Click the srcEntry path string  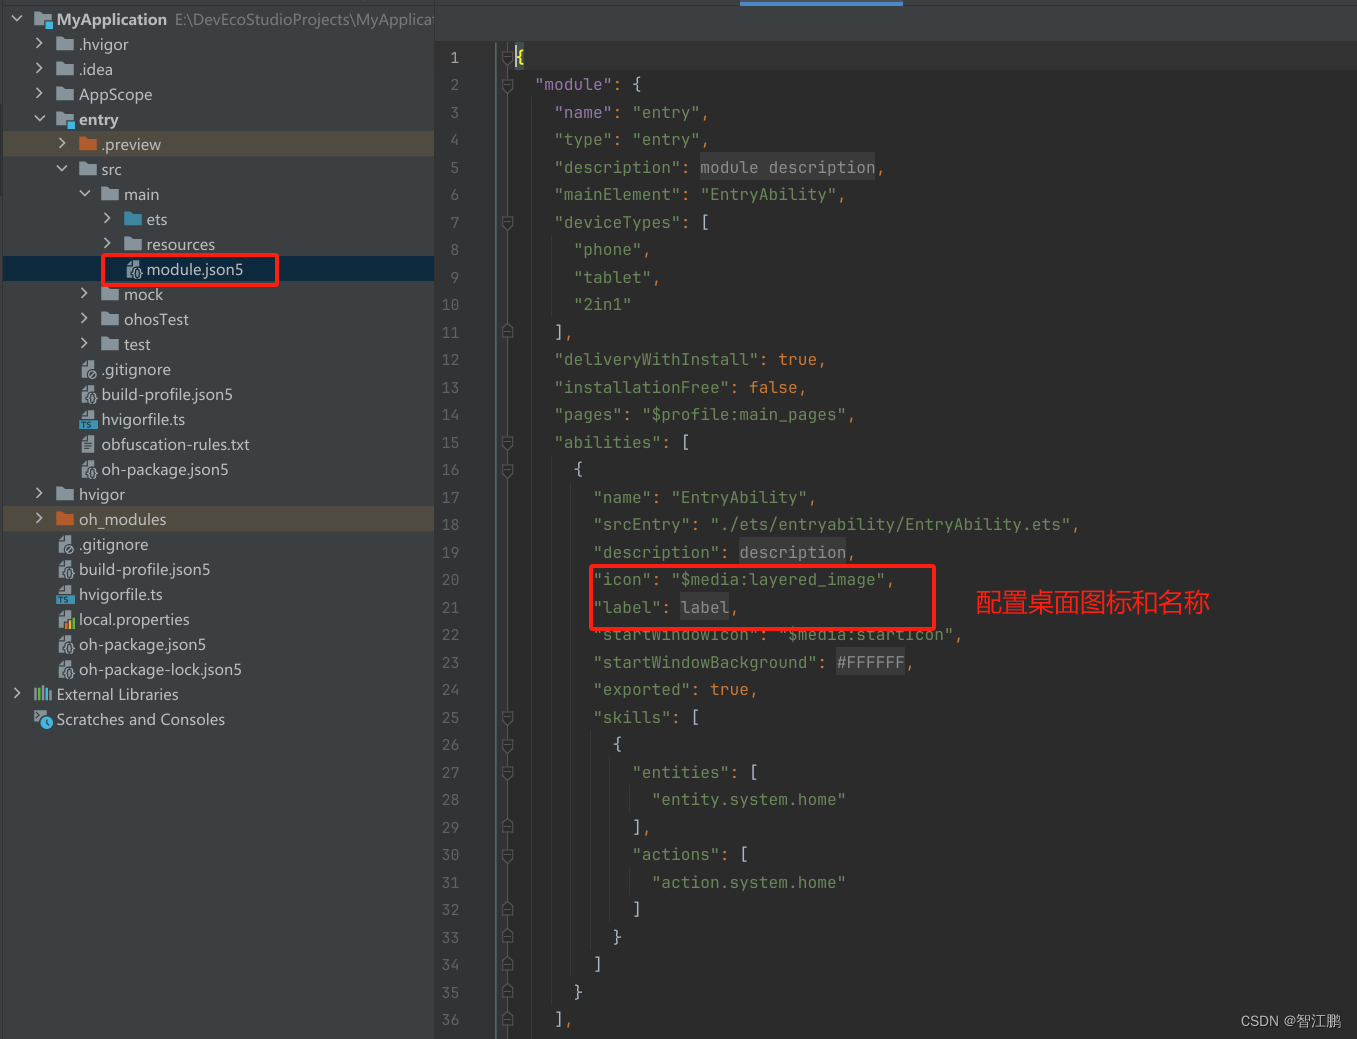click(890, 525)
